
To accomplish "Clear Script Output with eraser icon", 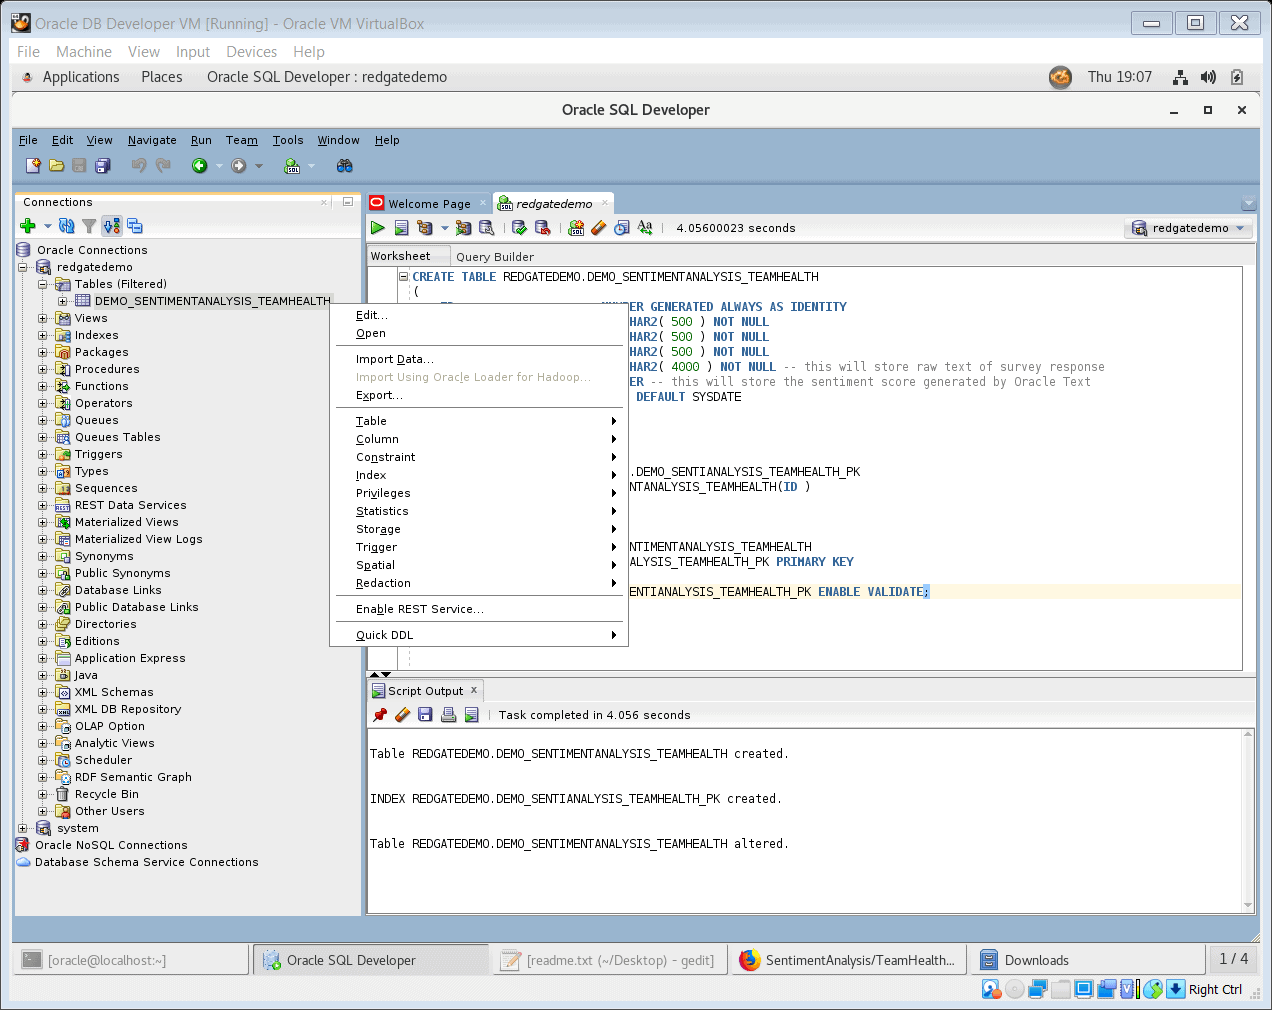I will click(402, 715).
